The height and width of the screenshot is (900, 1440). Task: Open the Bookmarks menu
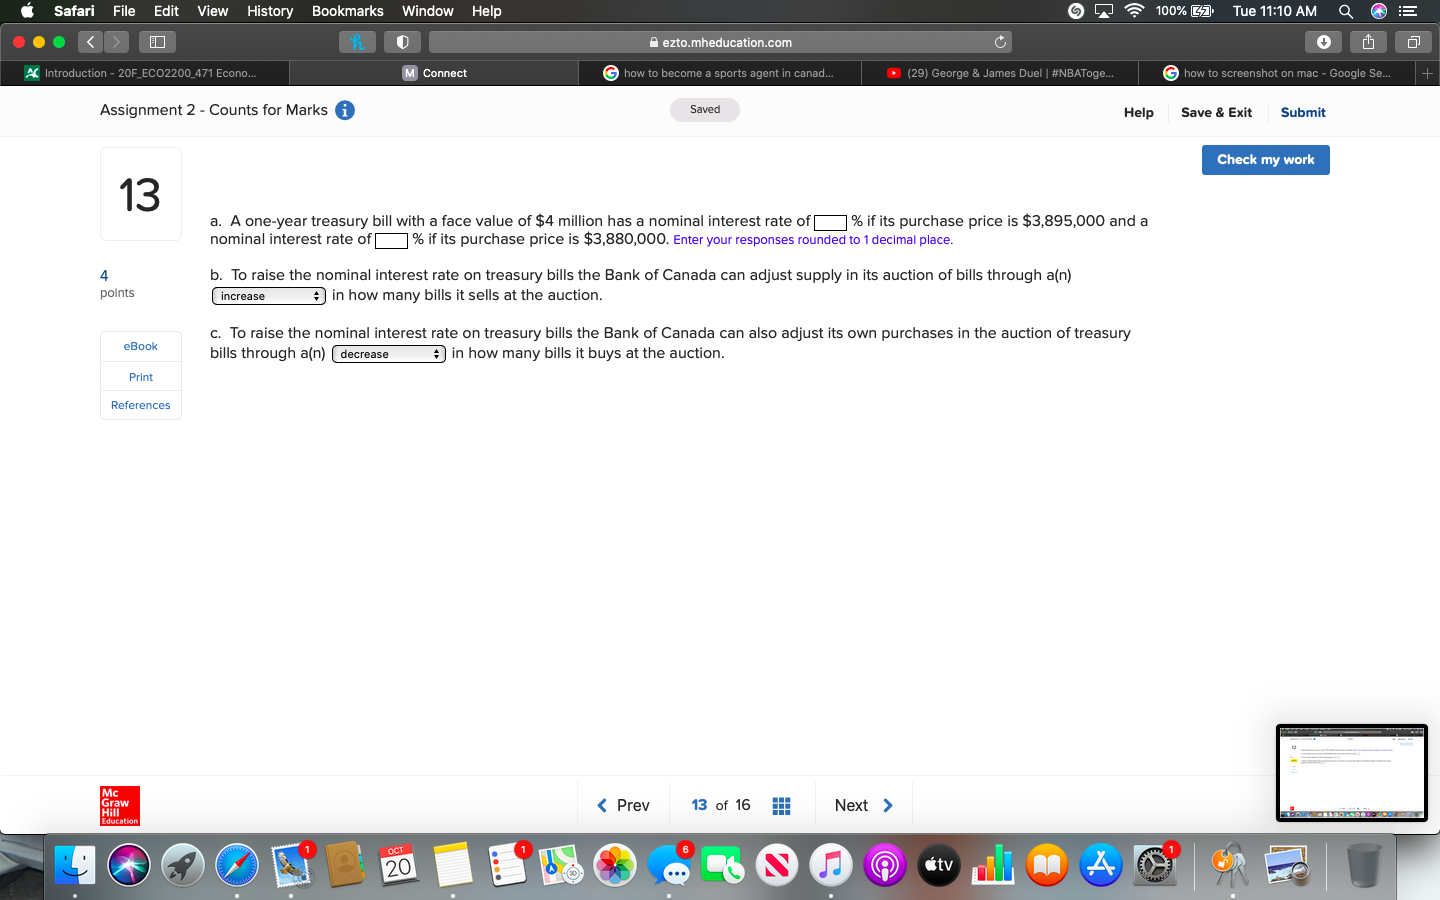pos(347,11)
